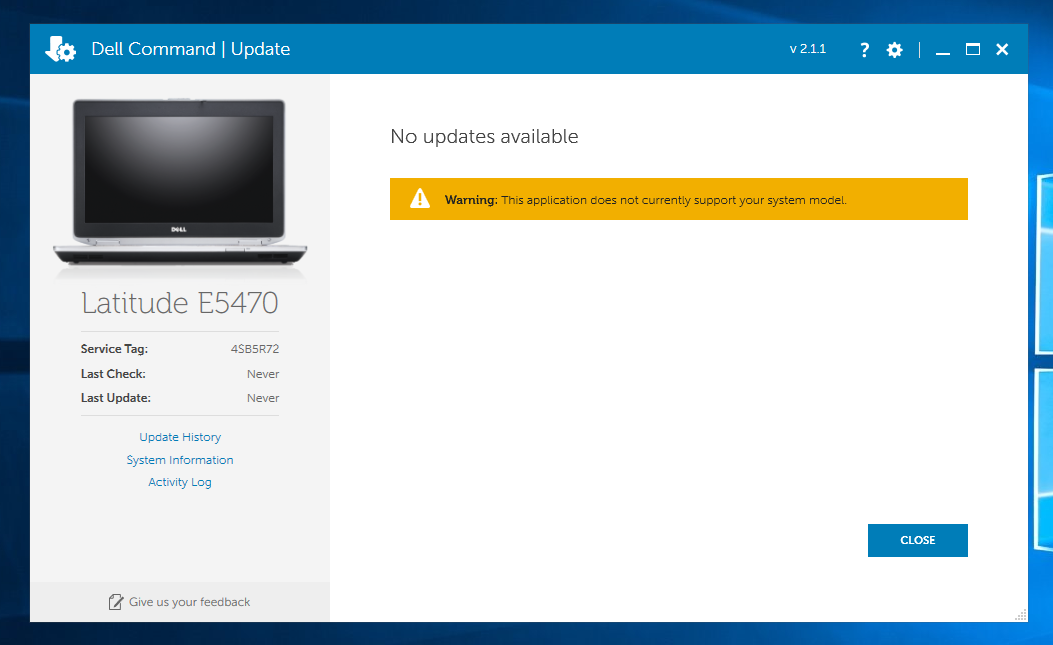Close the window with the X button
The width and height of the screenshot is (1053, 645).
[x=1002, y=49]
